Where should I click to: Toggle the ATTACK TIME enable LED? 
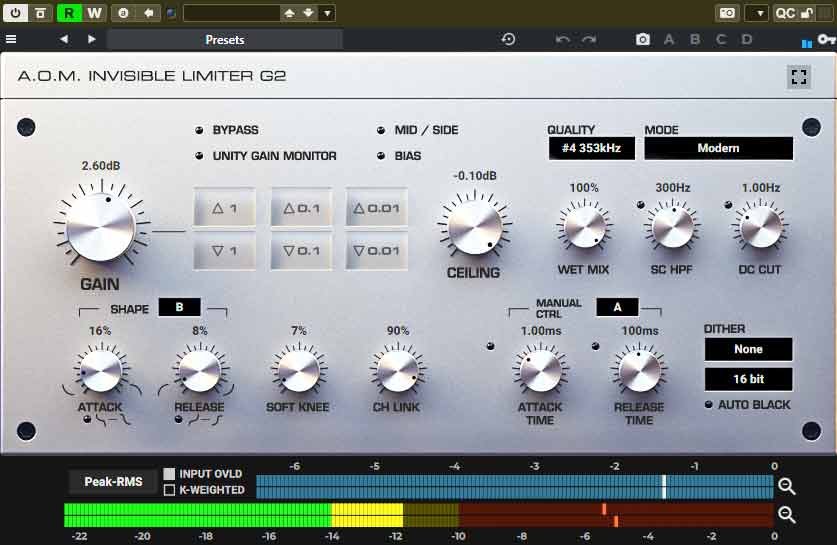(x=491, y=346)
